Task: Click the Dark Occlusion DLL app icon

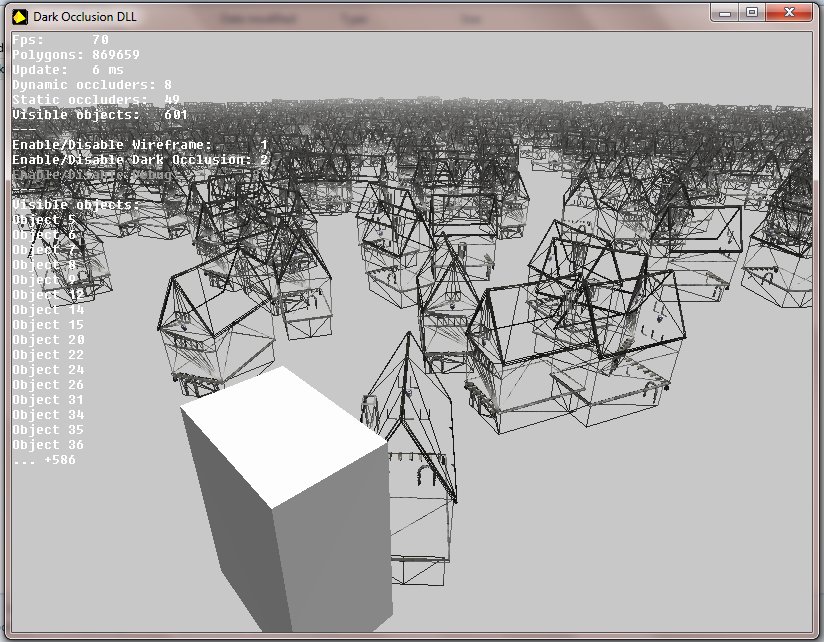Action: pyautogui.click(x=18, y=14)
